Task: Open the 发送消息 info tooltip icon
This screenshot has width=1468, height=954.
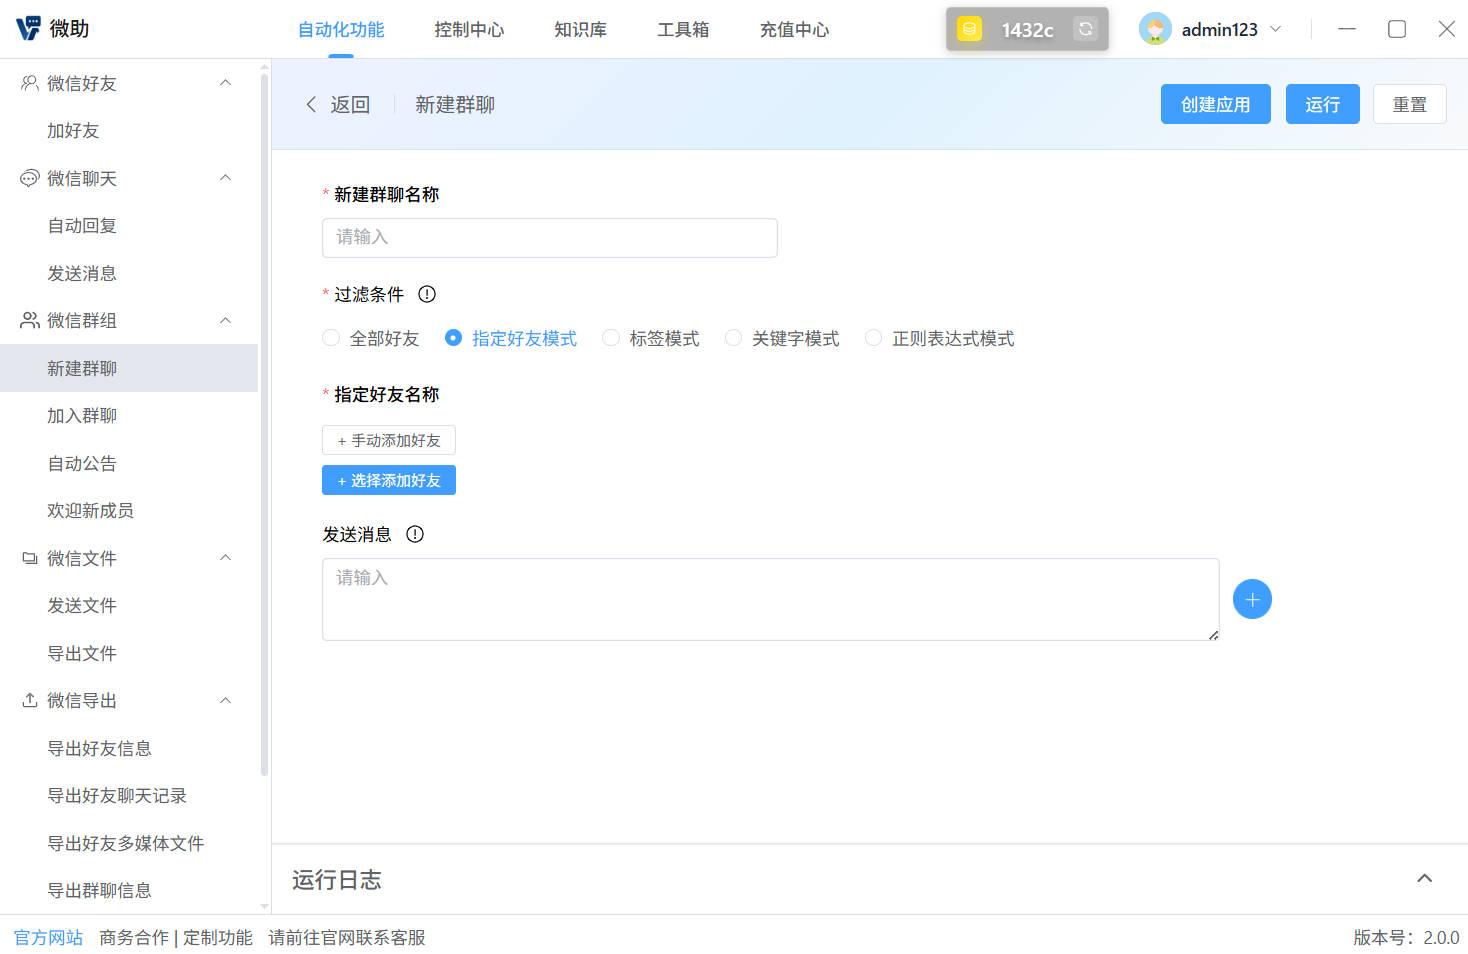Action: [x=415, y=534]
